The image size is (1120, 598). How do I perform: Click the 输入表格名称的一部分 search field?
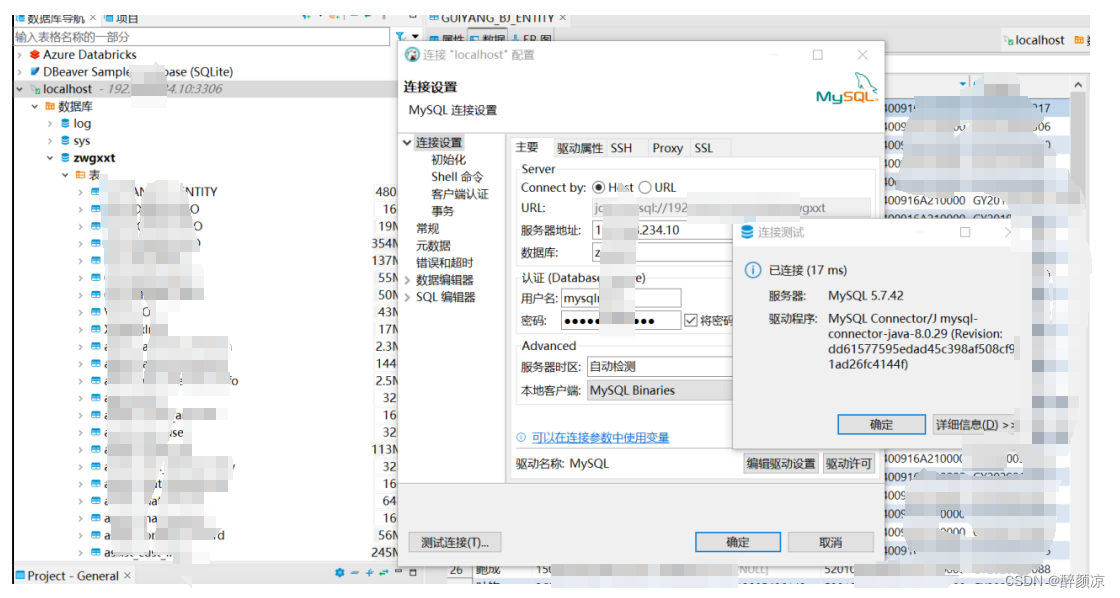(202, 36)
